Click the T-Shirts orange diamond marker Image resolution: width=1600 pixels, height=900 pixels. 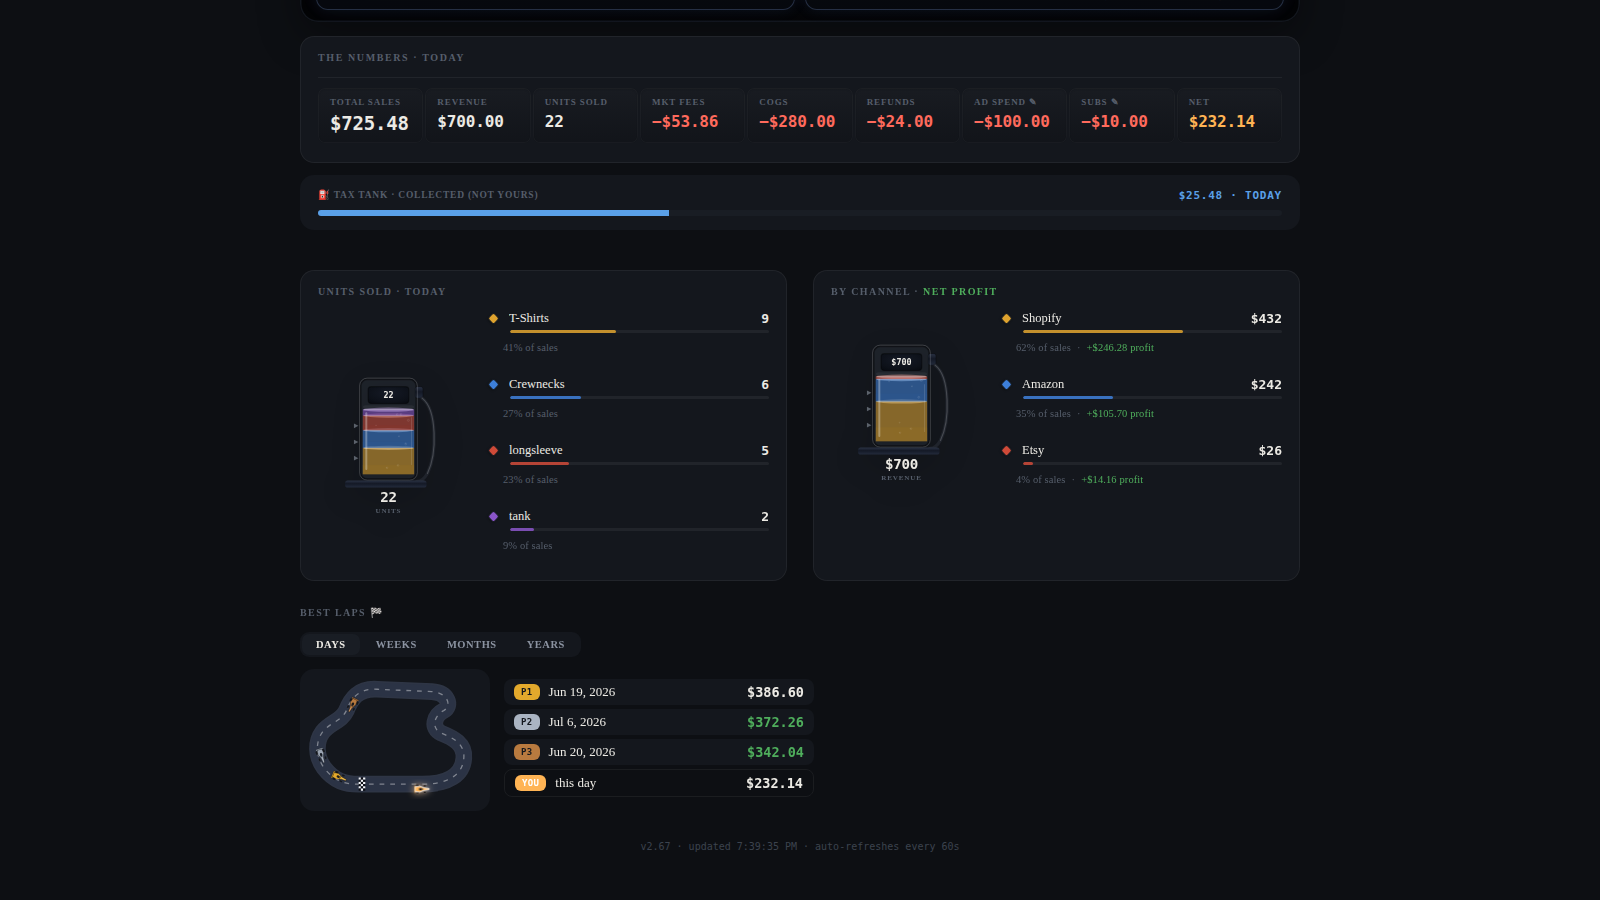(493, 318)
